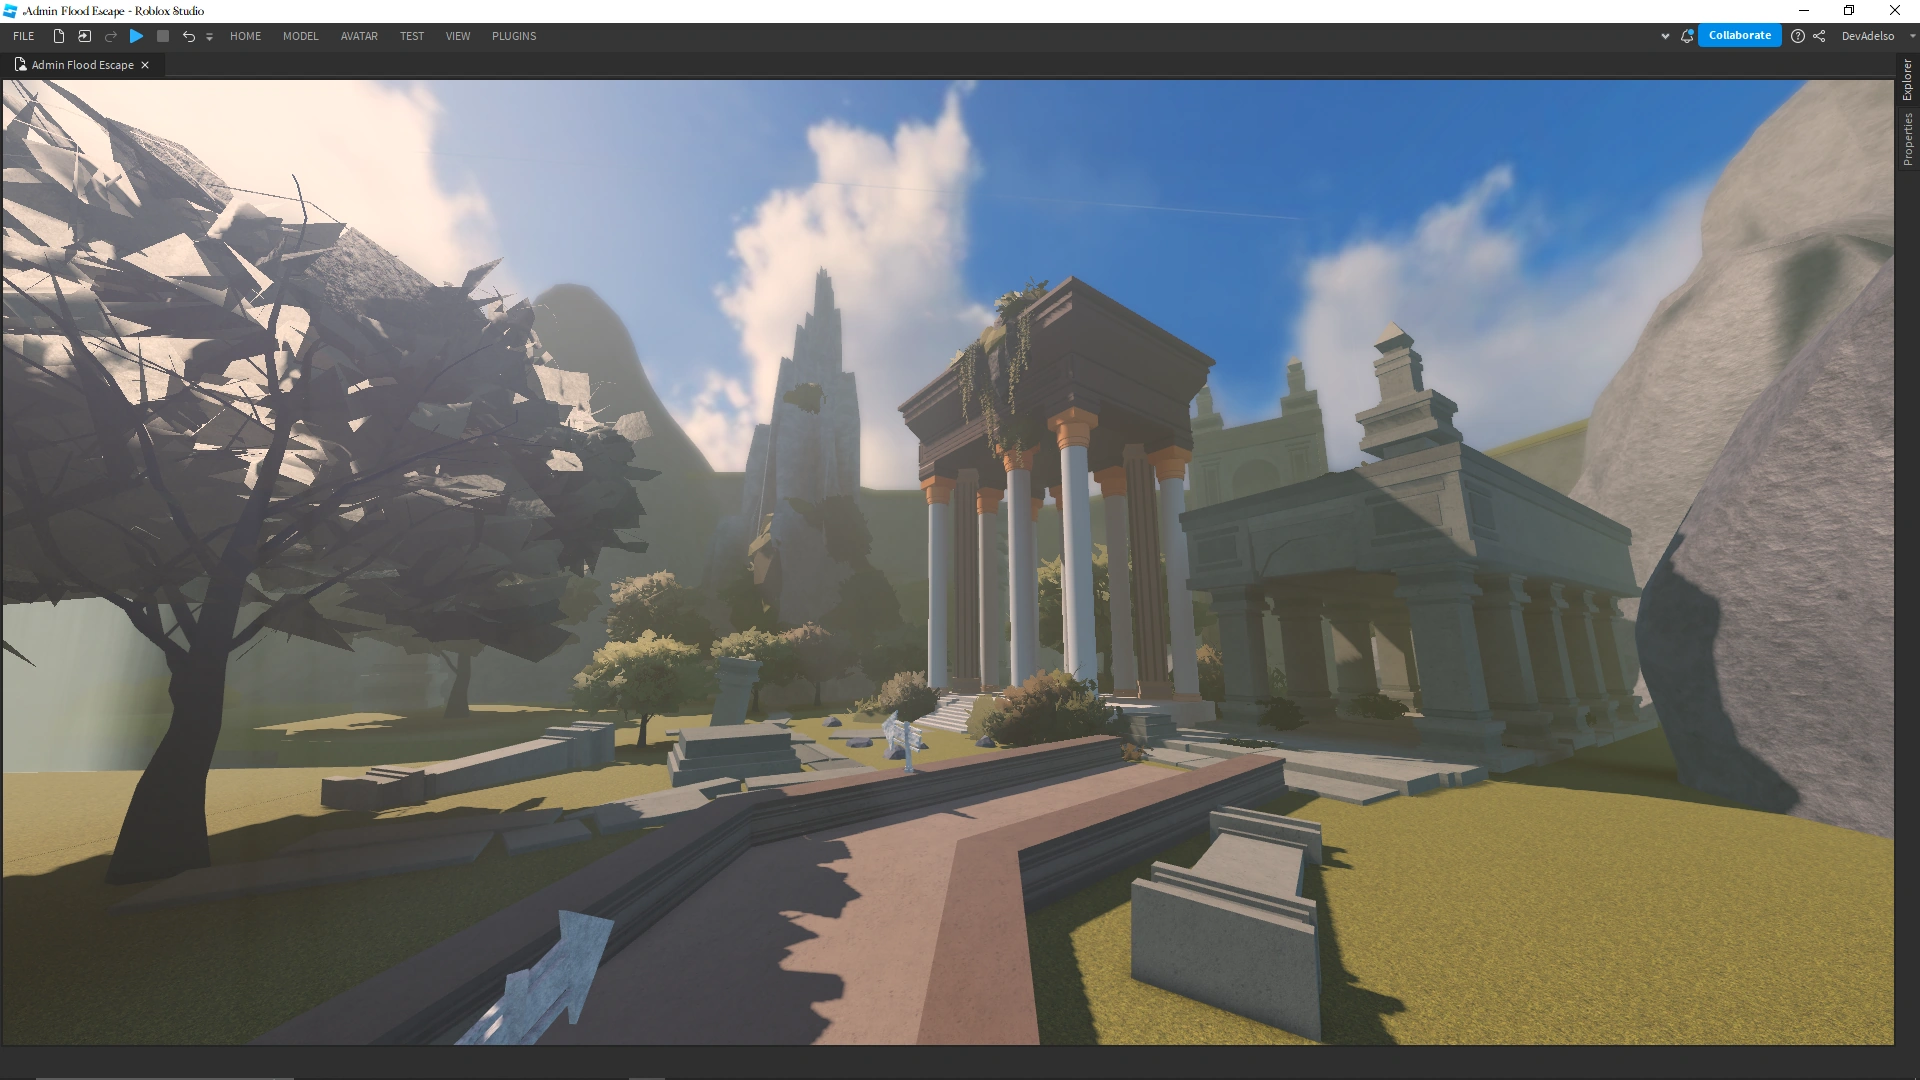Screen dimensions: 1920x1080
Task: Switch to the HOME ribbon tab
Action: coord(245,36)
